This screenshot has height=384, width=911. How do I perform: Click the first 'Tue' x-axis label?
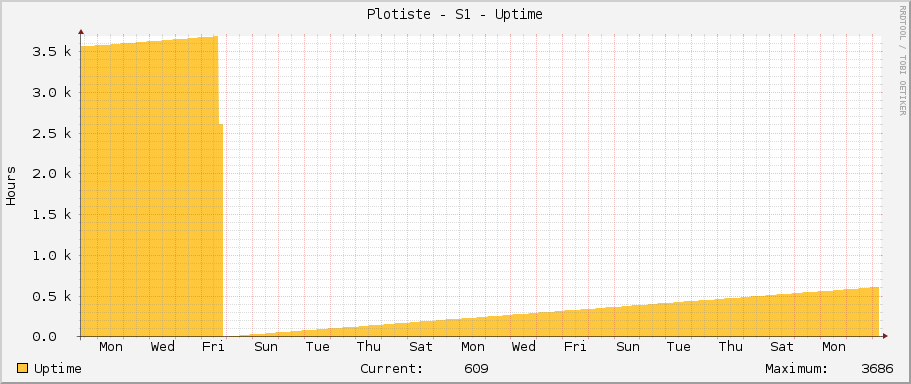[318, 347]
